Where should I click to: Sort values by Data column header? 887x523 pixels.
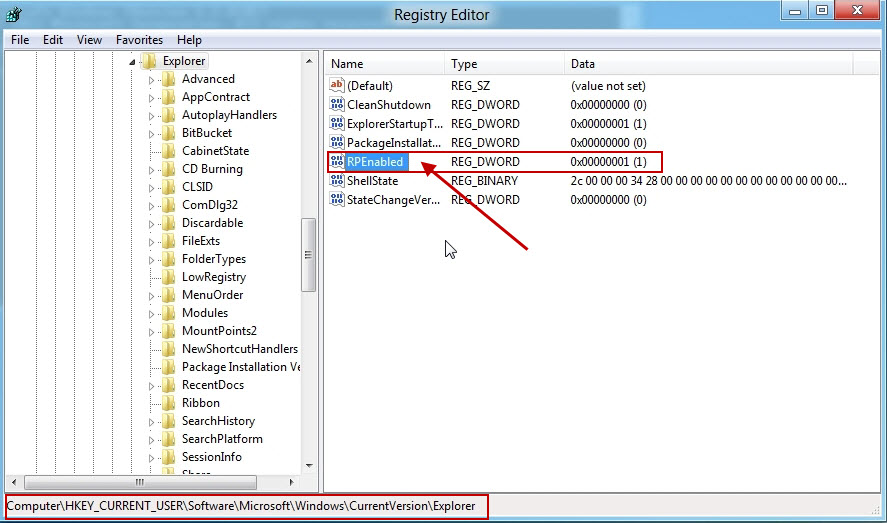709,64
